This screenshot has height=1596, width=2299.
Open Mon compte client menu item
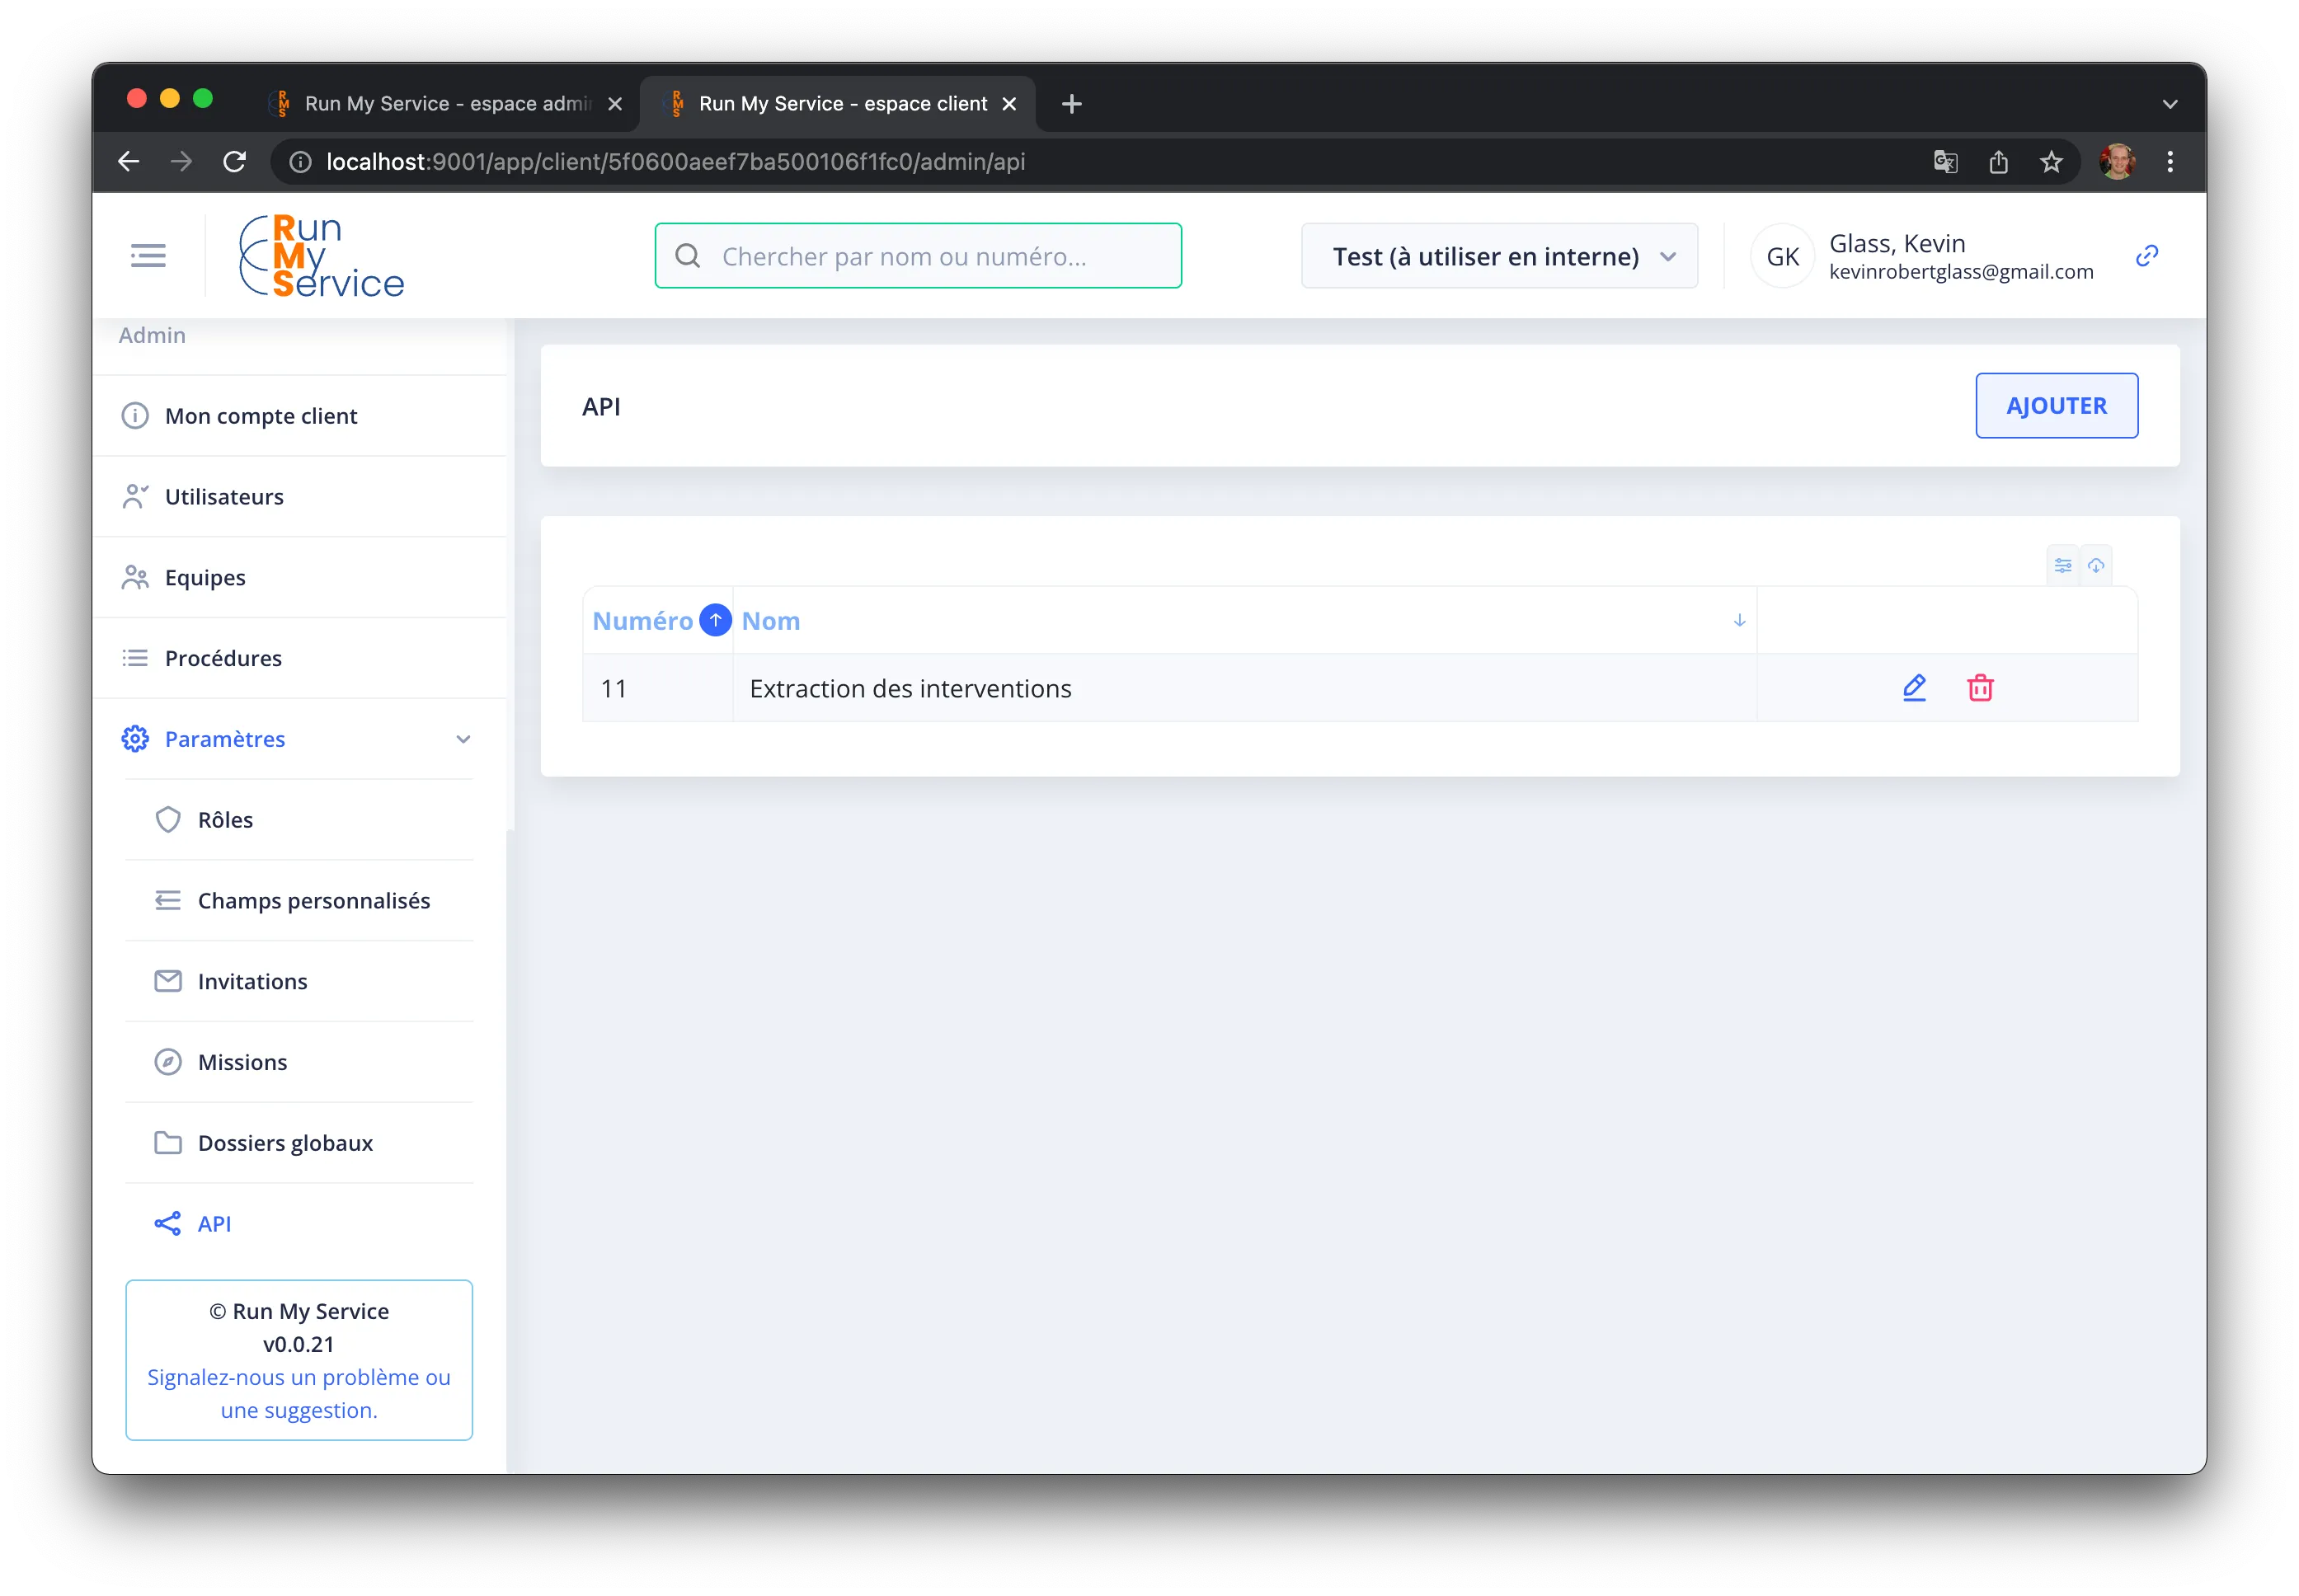[299, 416]
